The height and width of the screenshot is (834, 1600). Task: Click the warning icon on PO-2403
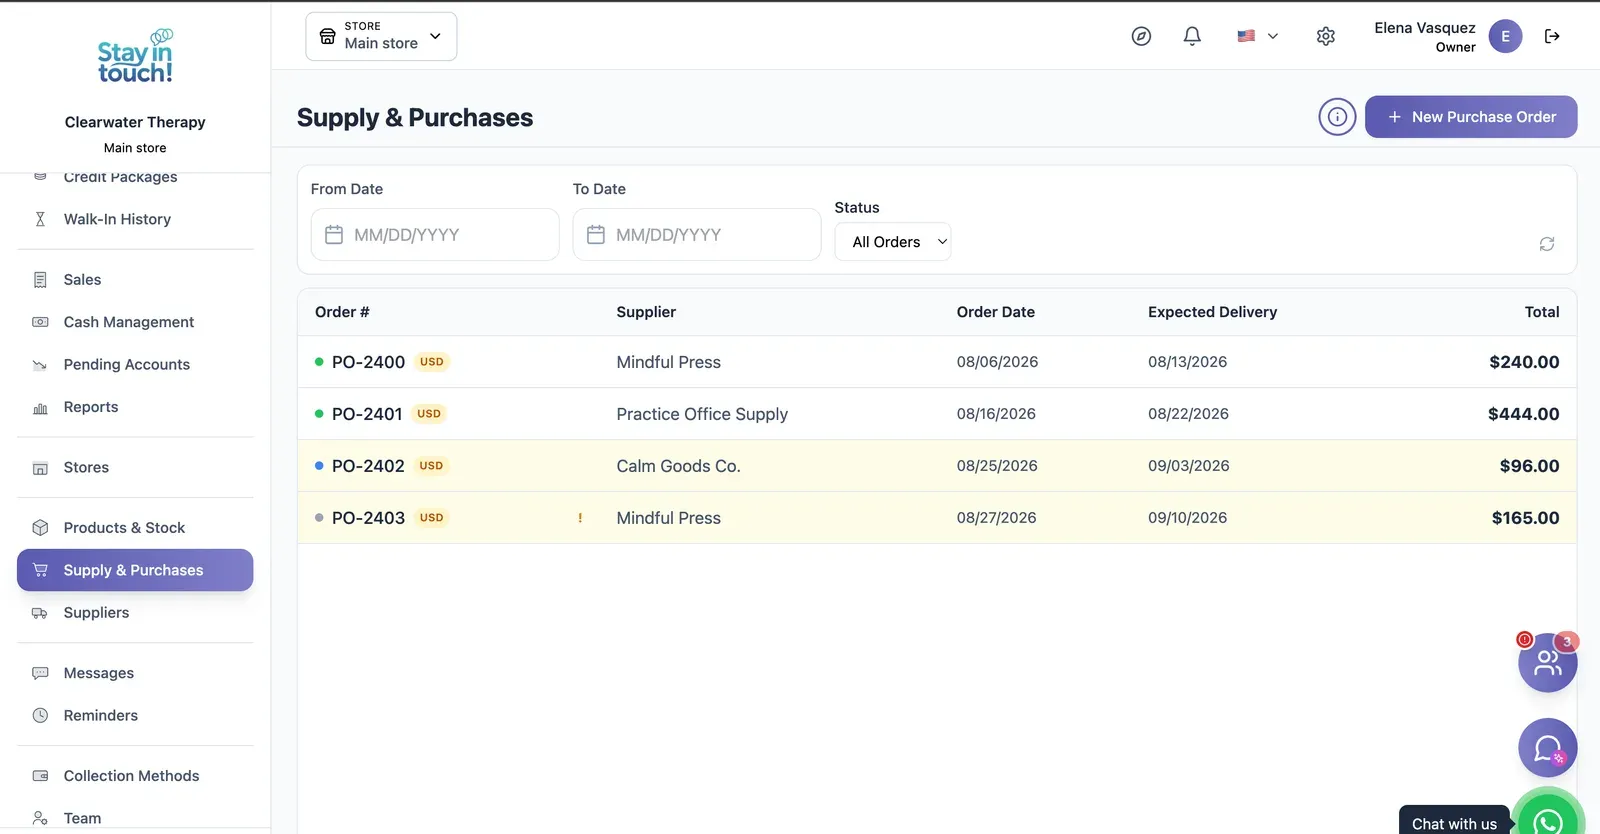point(580,518)
